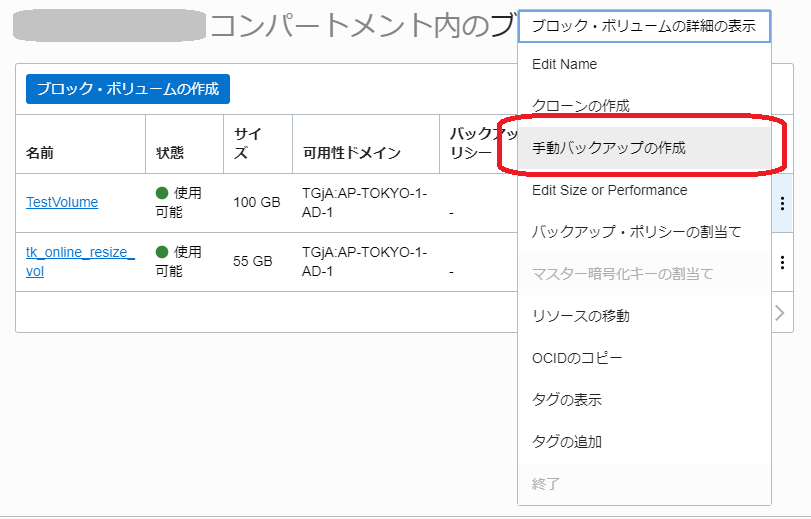Select クローンの作成 from the menu

[581, 106]
